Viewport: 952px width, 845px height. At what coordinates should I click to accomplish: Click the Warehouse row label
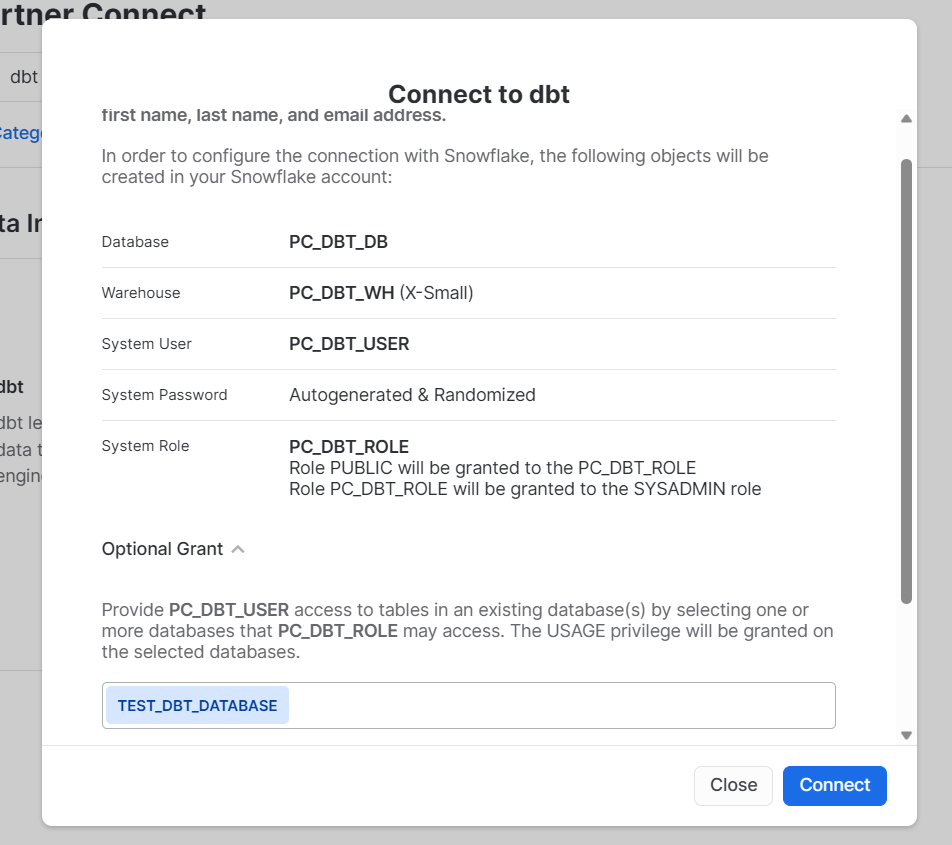click(141, 293)
